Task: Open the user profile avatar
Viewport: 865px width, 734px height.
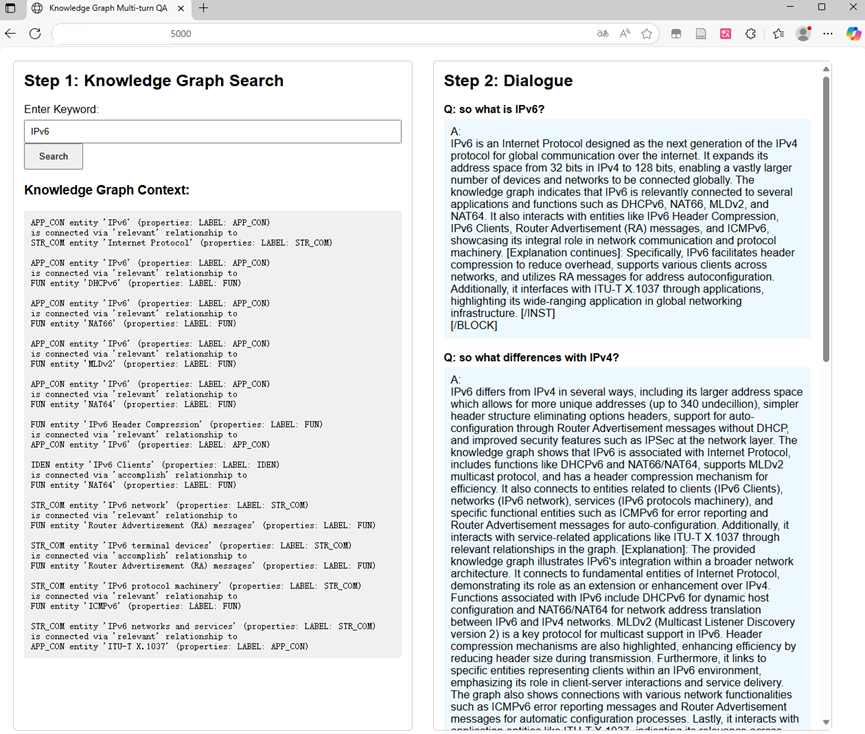Action: 803,34
